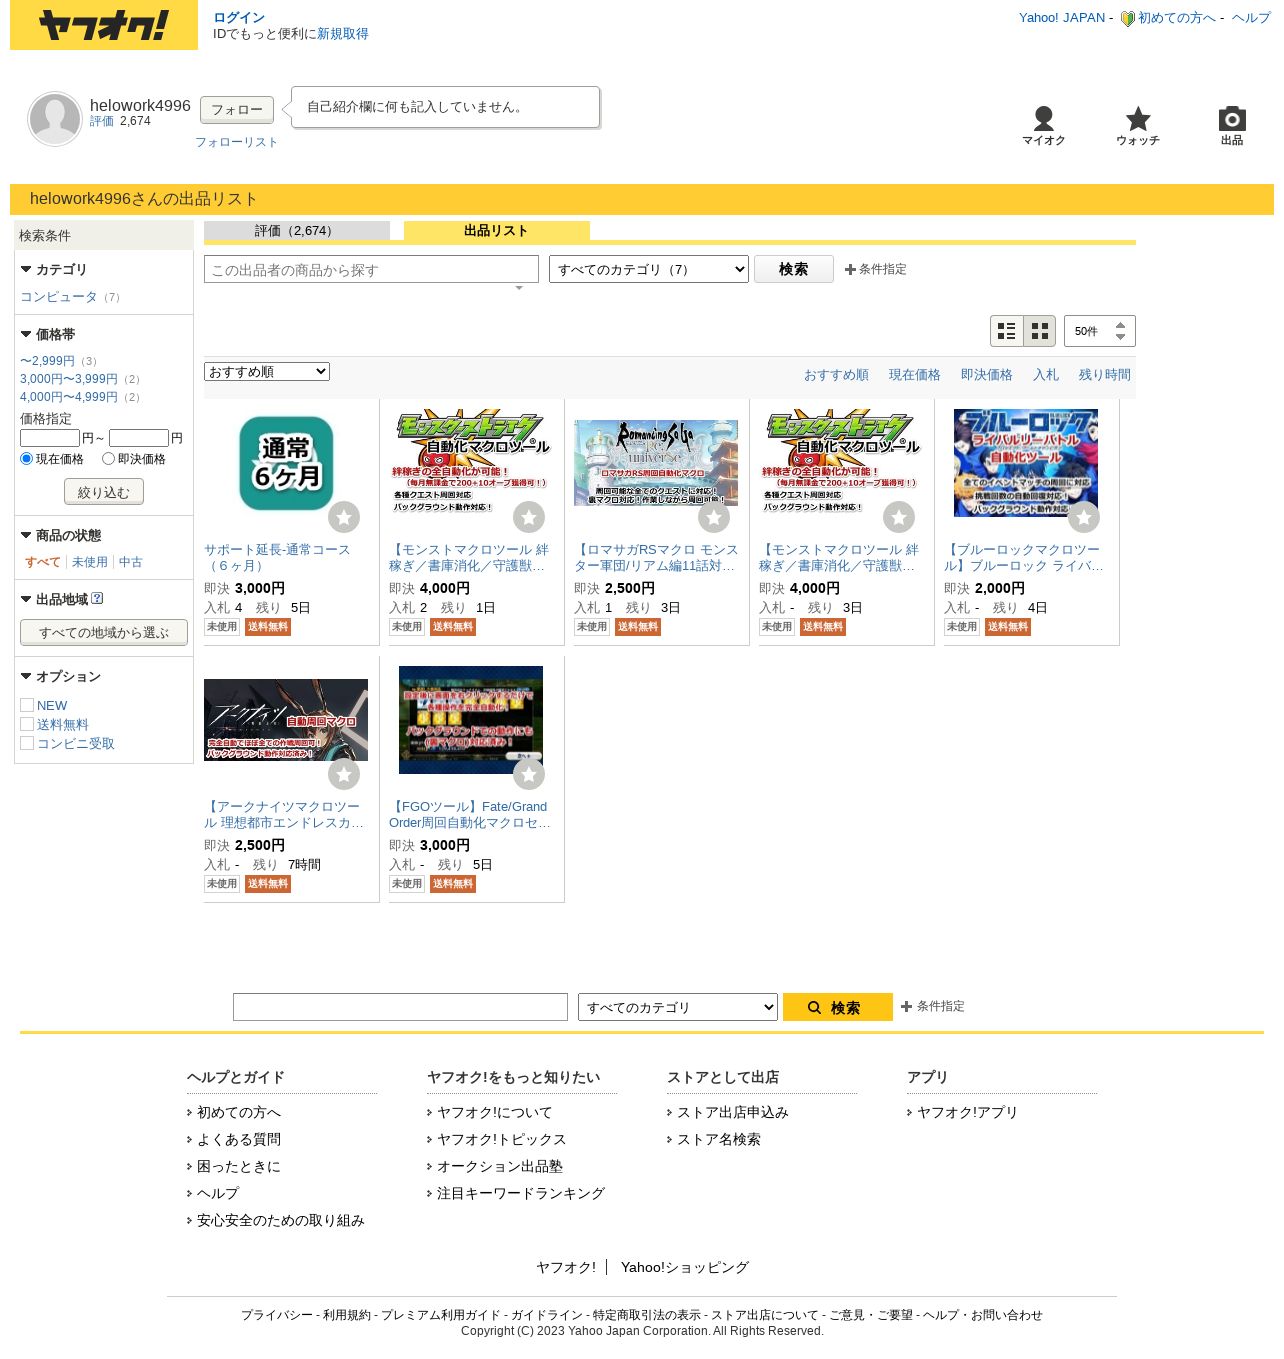Image resolution: width=1284 pixels, height=1359 pixels.
Task: Watch the 4,000円 モンストマクロツール item with 2 bids
Action: [x=529, y=517]
